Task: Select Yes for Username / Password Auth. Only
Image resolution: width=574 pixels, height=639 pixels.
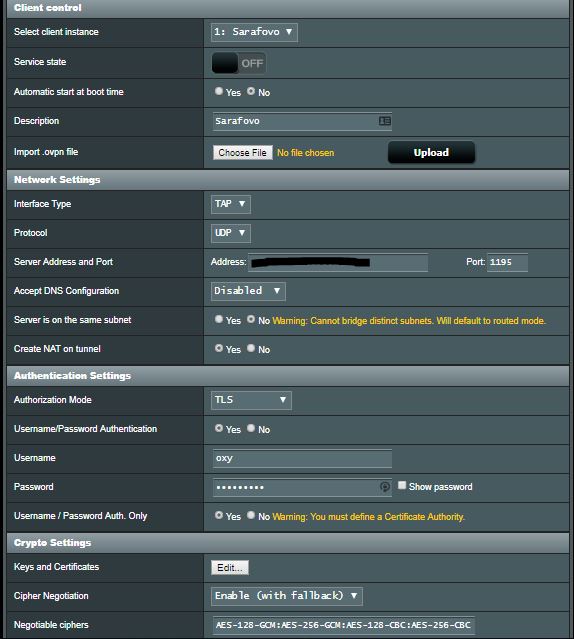Action: 219,516
